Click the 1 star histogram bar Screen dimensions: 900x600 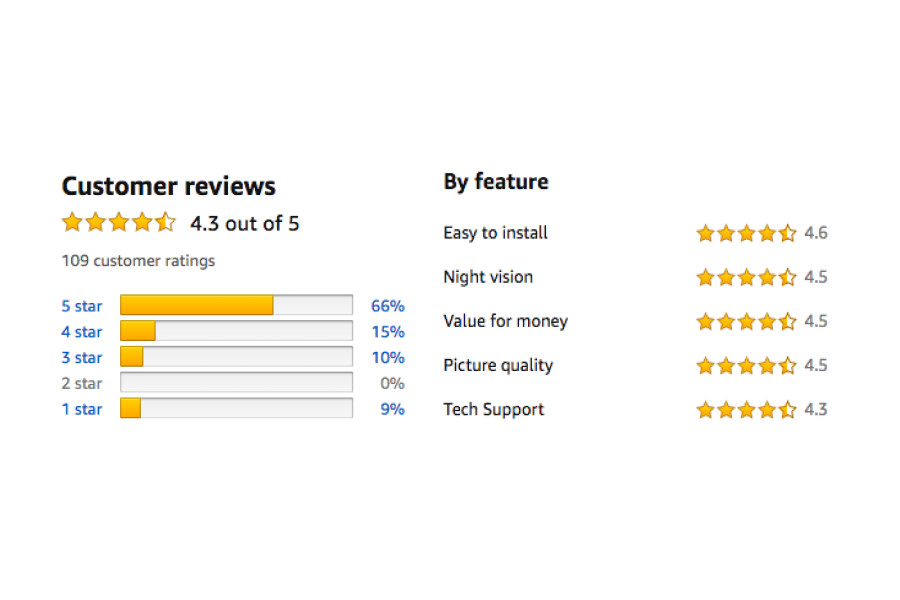[x=236, y=408]
